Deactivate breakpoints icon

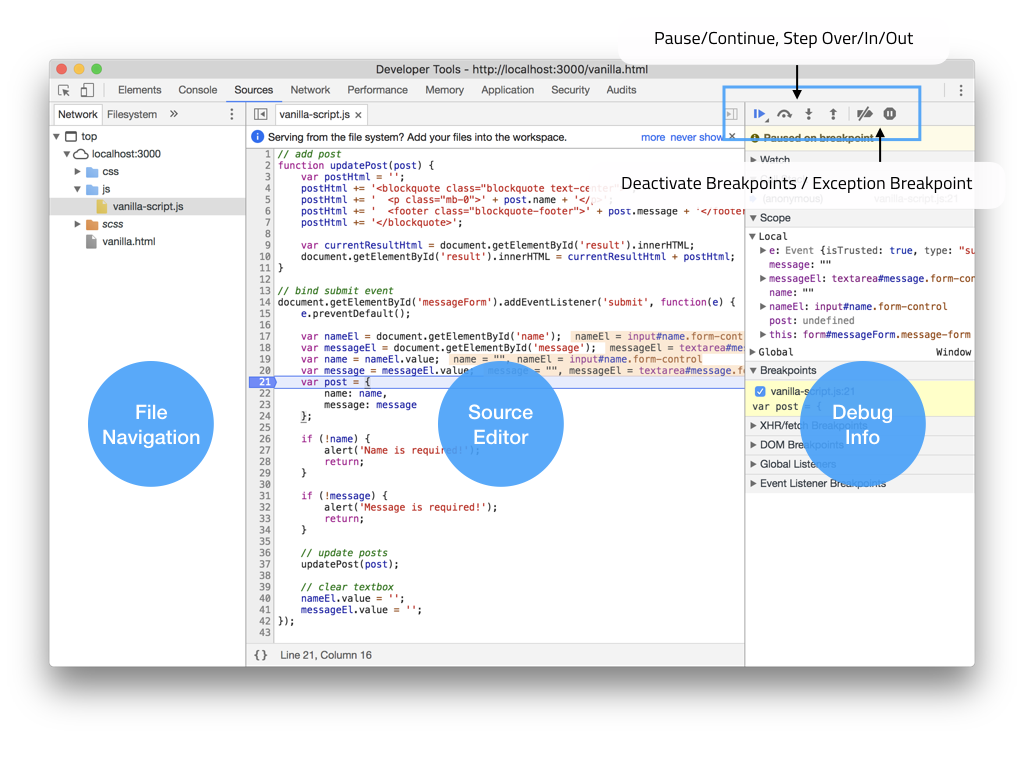865,114
